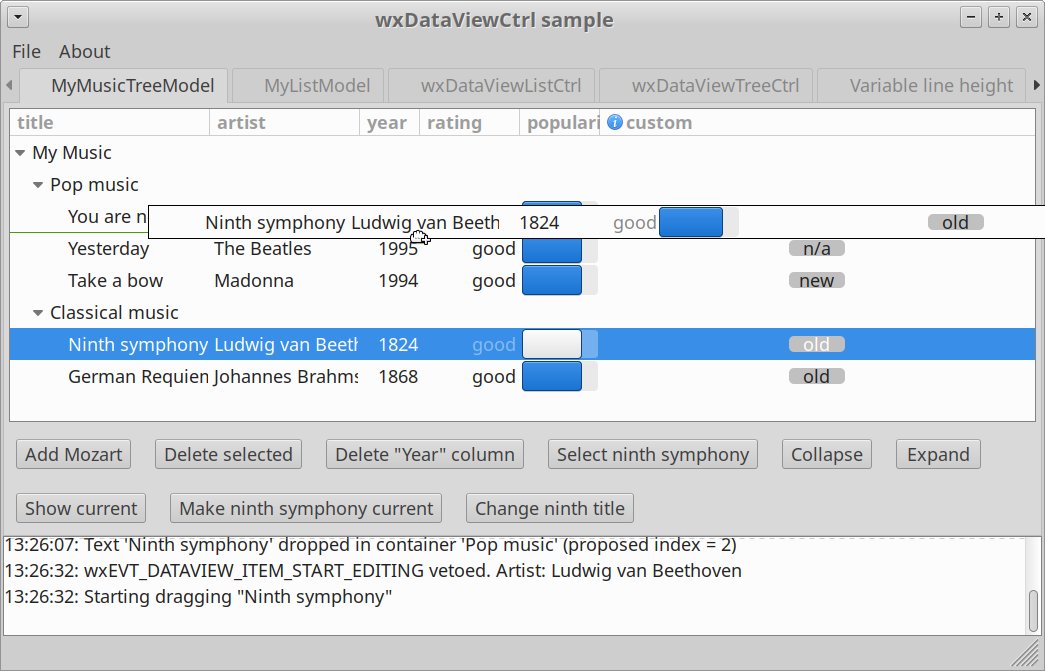Click the popularity column header
Viewport: 1045px width, 671px height.
pyautogui.click(x=560, y=123)
